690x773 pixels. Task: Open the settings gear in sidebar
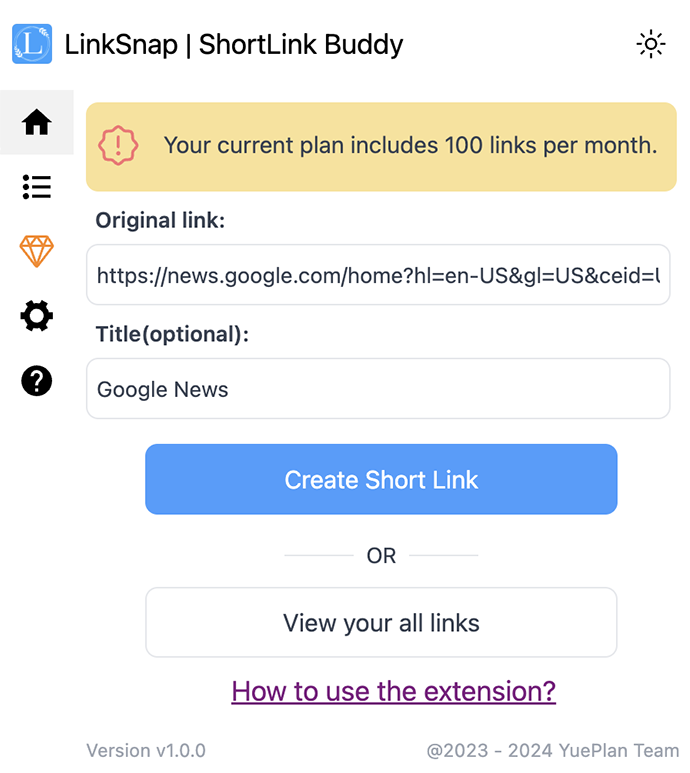pos(37,317)
